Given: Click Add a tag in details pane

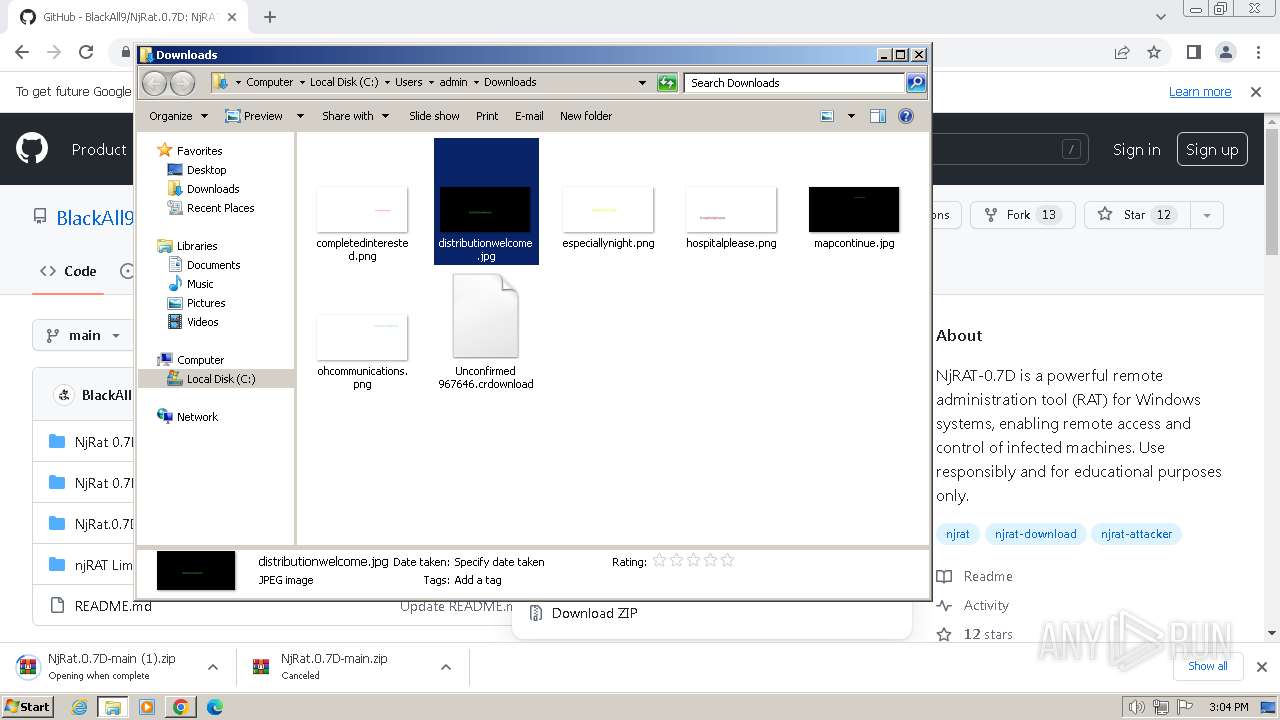Looking at the screenshot, I should (478, 580).
